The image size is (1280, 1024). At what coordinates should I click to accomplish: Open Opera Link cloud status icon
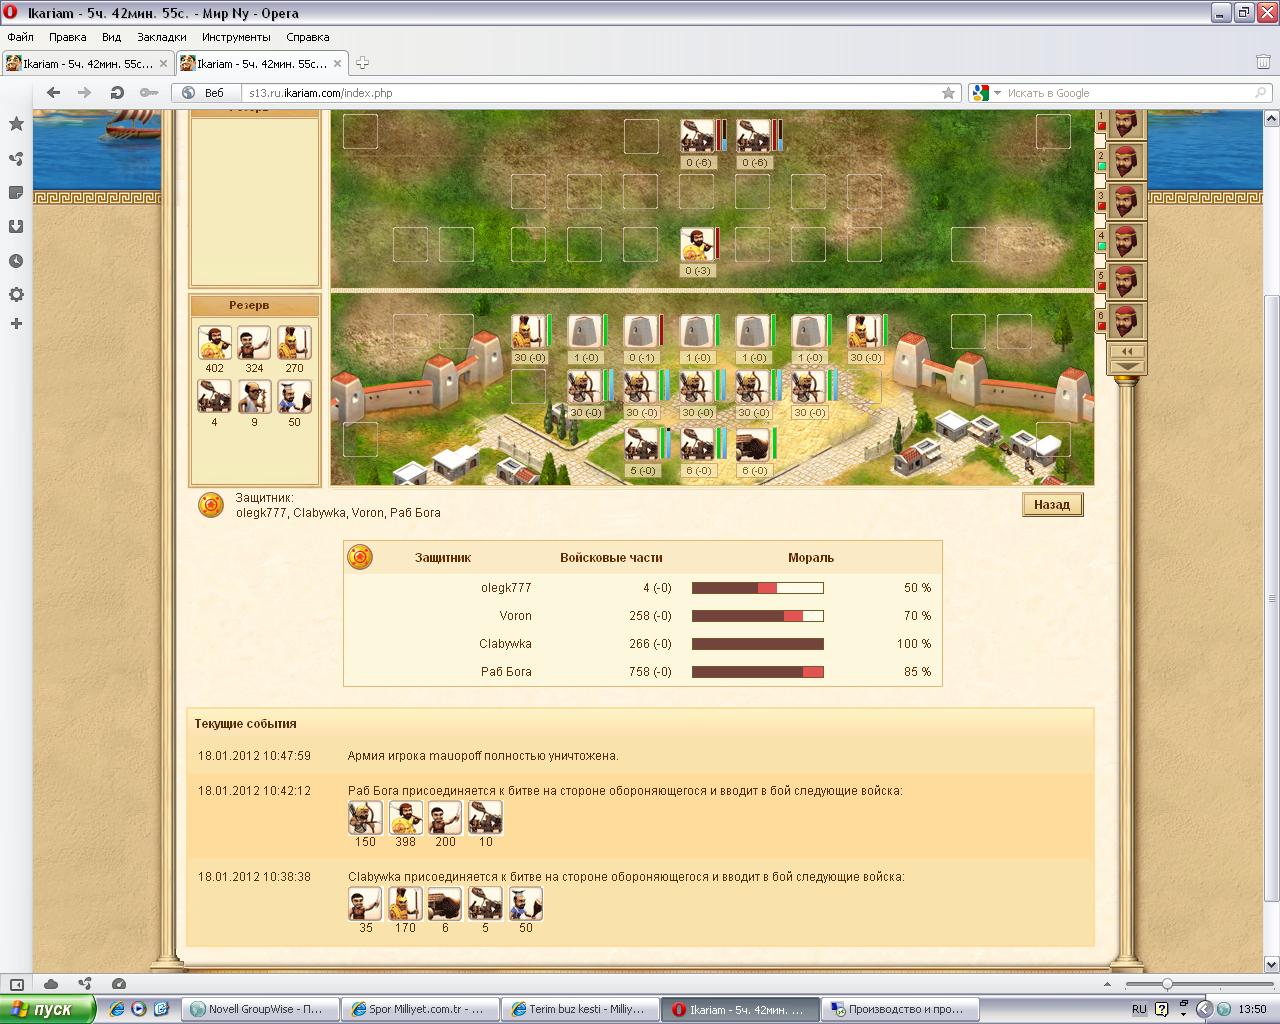51,984
